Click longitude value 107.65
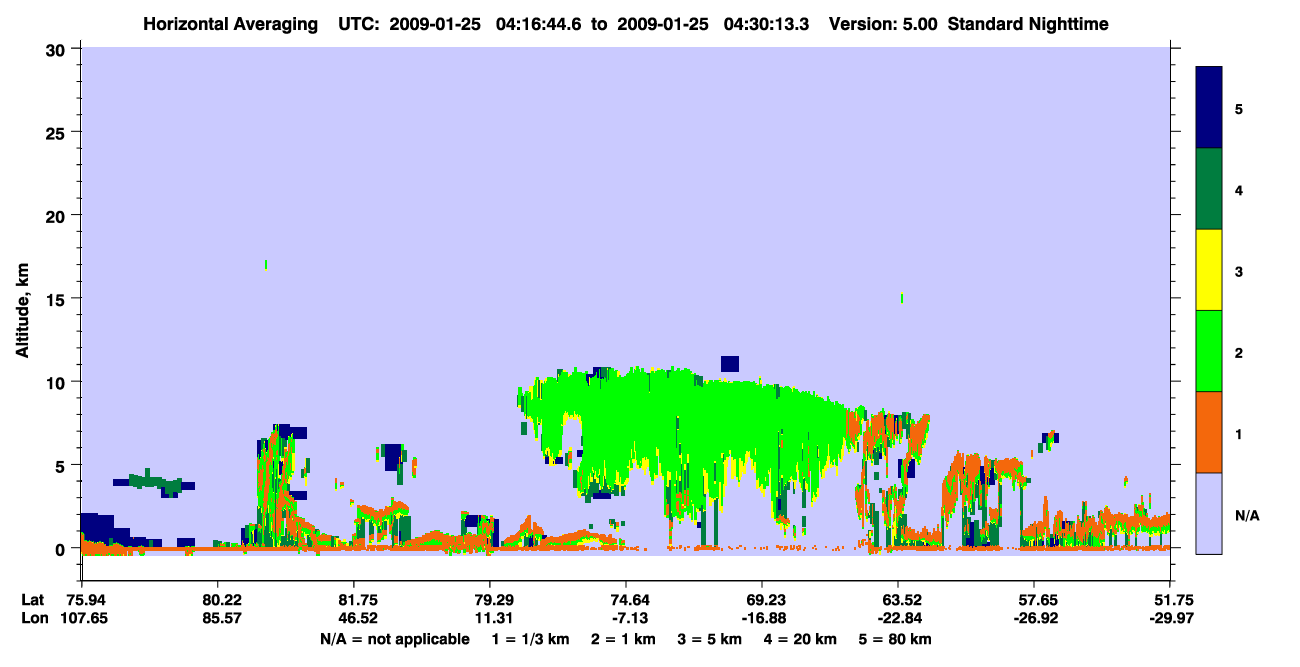 82,618
